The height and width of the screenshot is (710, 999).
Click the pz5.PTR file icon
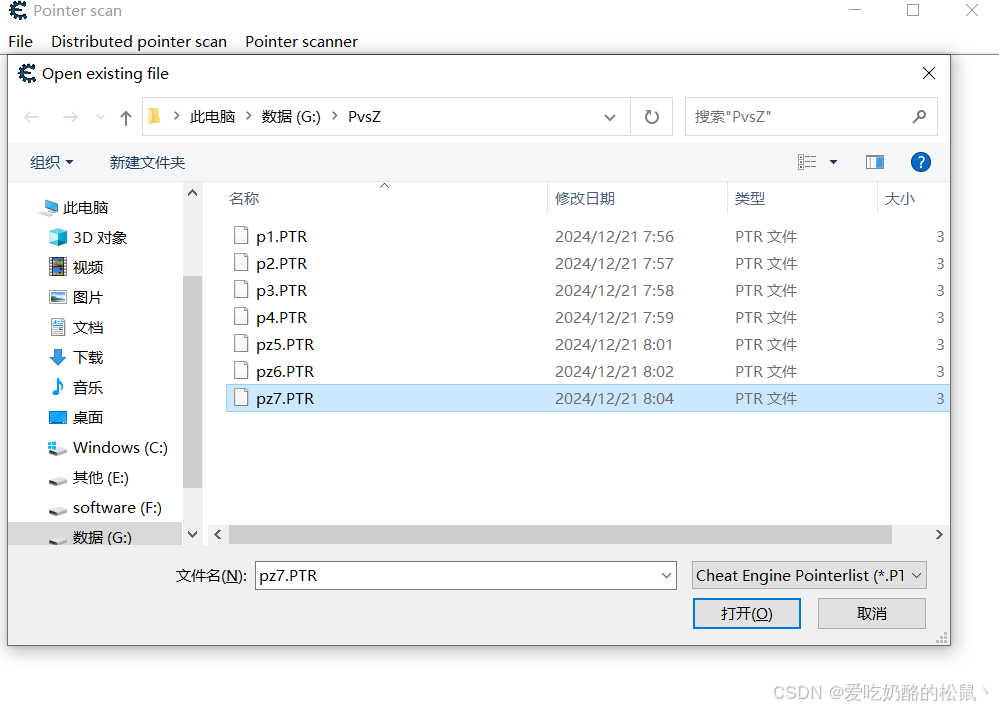click(x=241, y=344)
